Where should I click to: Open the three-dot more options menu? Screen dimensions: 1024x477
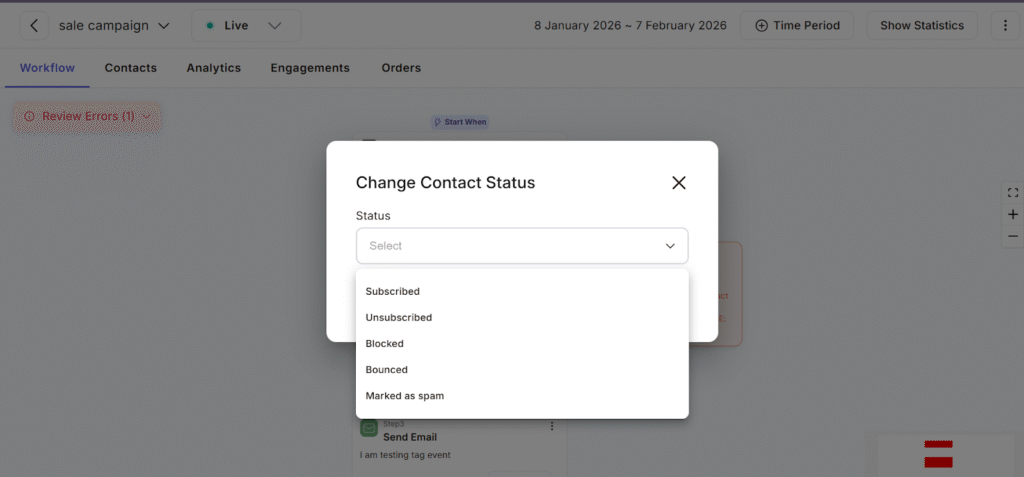tap(1006, 25)
